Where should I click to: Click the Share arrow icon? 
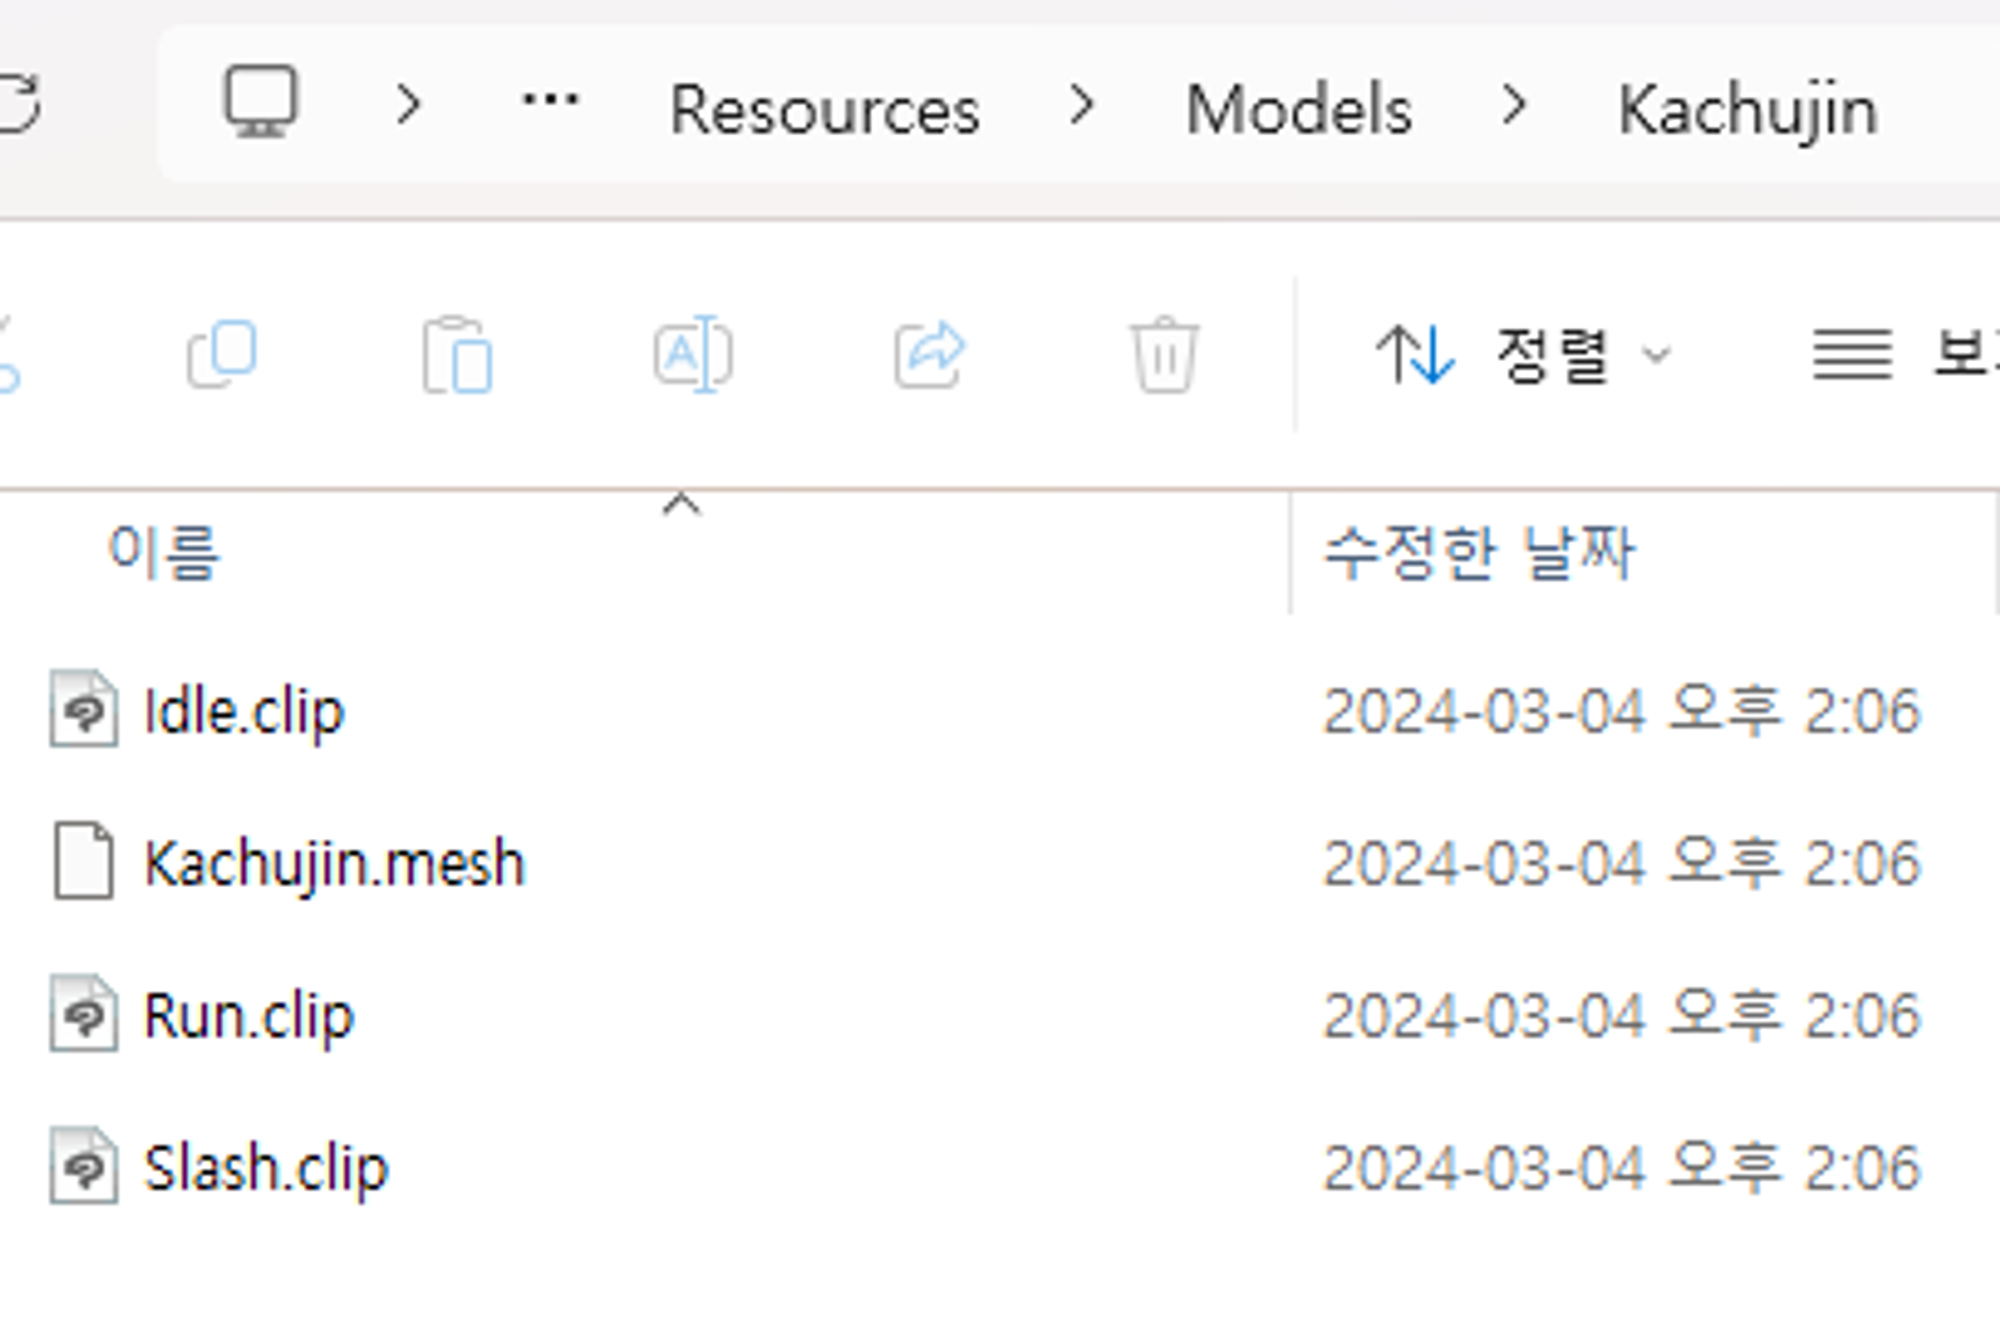point(929,354)
